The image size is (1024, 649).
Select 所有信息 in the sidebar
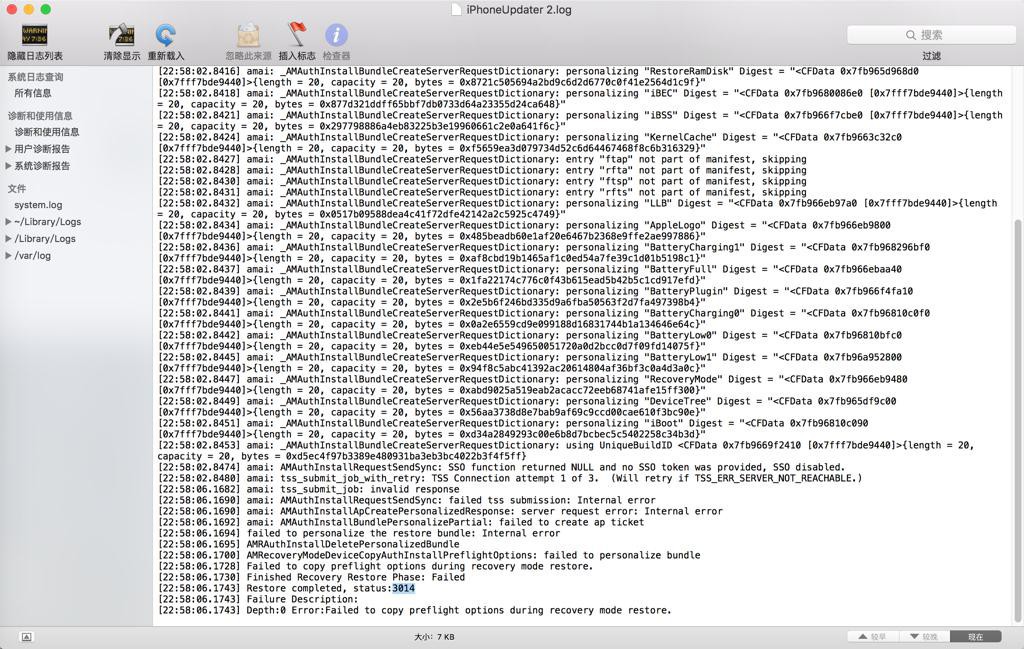click(33, 93)
